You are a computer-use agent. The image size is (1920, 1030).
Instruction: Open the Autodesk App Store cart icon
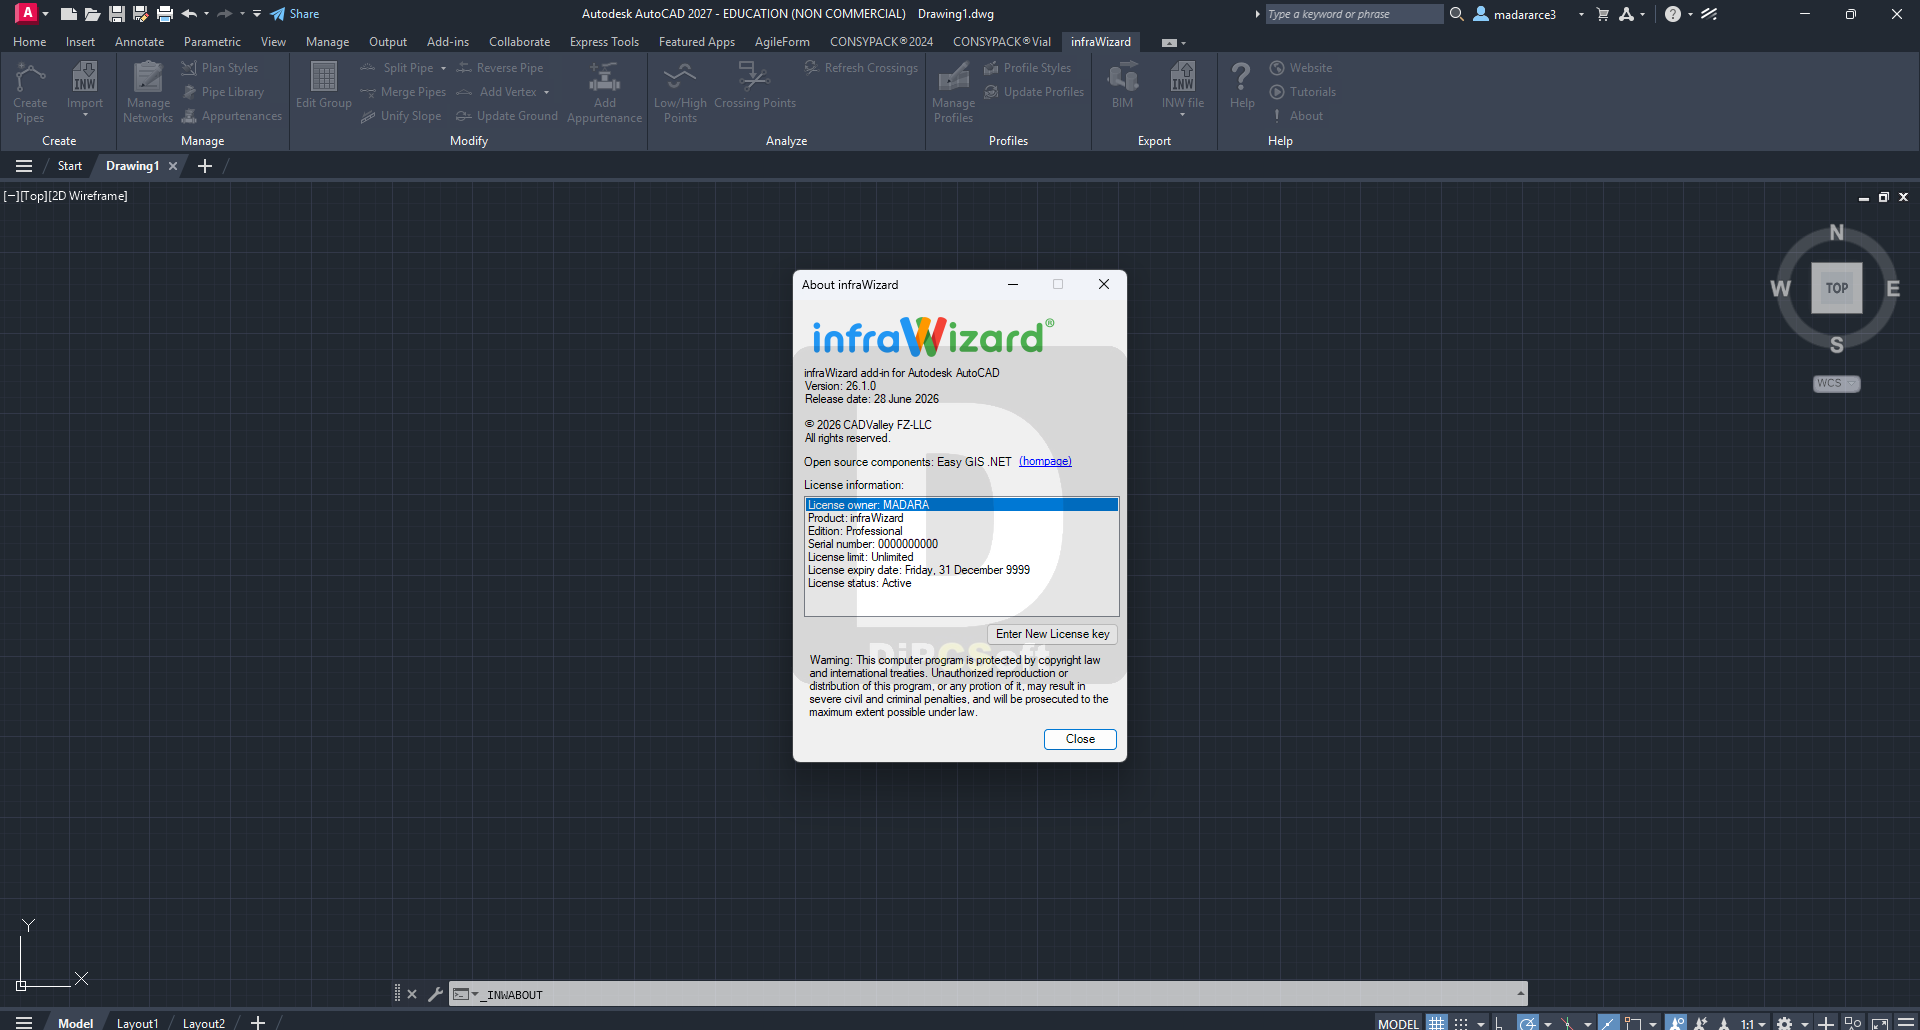tap(1603, 14)
